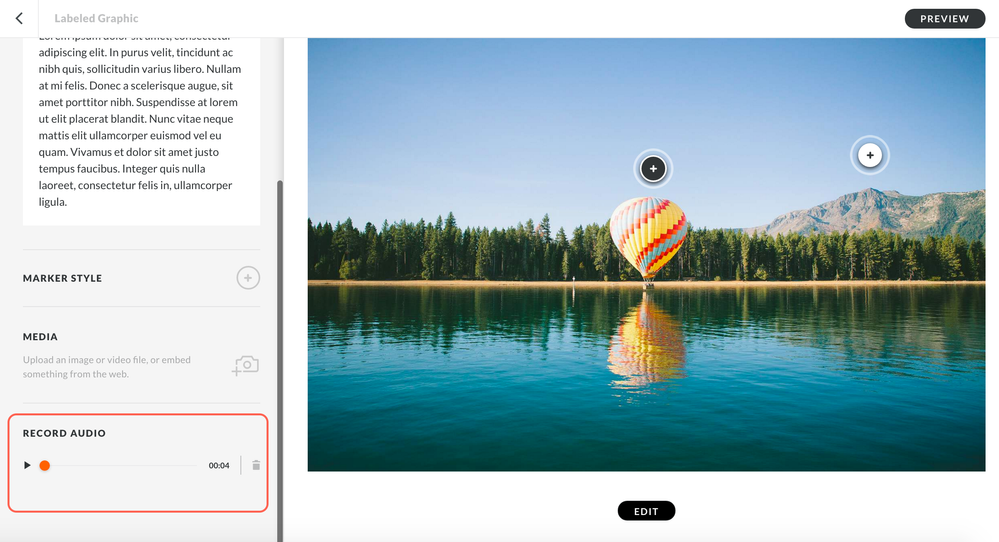Screen dimensions: 999x542
Task: Click the Labeled Graphic title
Action: tap(96, 18)
